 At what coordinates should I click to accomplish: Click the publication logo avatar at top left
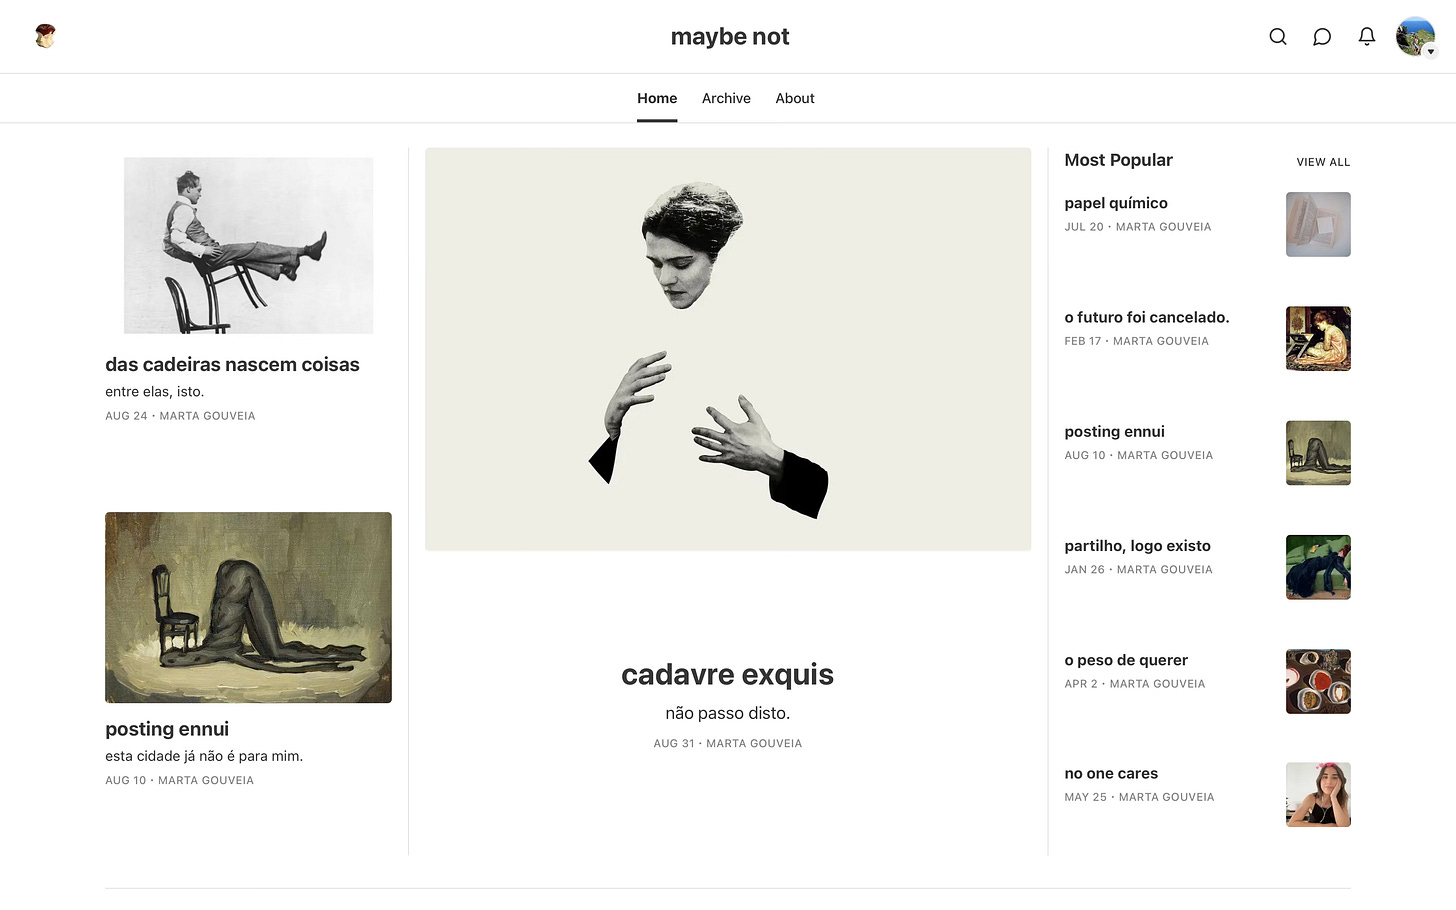point(45,37)
